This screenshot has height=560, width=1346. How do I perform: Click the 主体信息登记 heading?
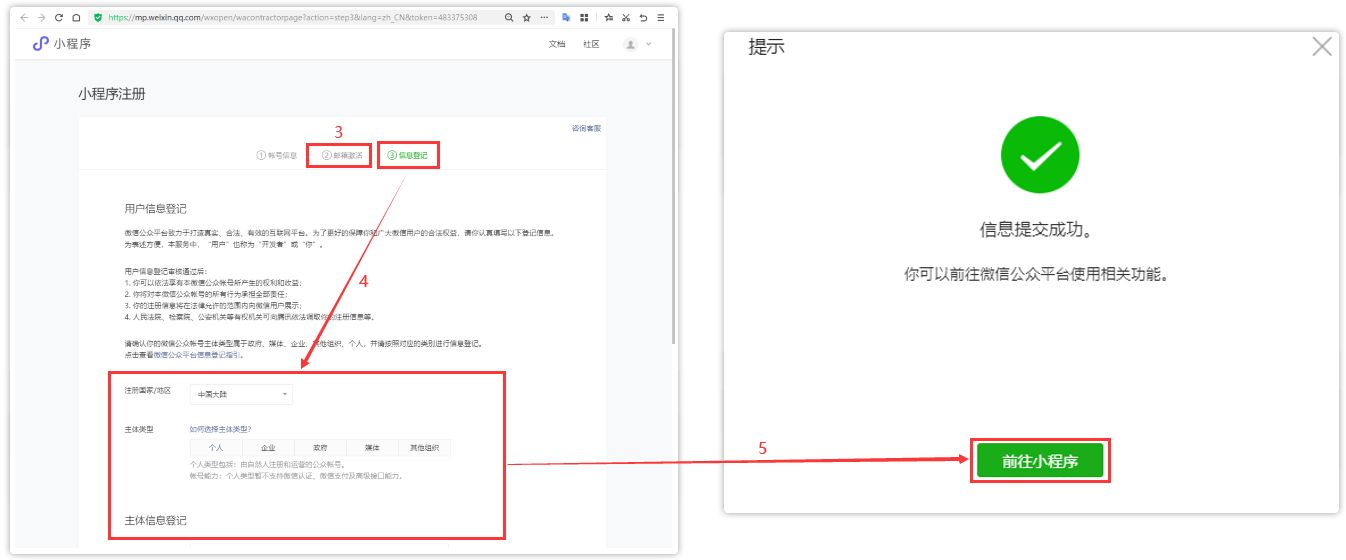[155, 521]
